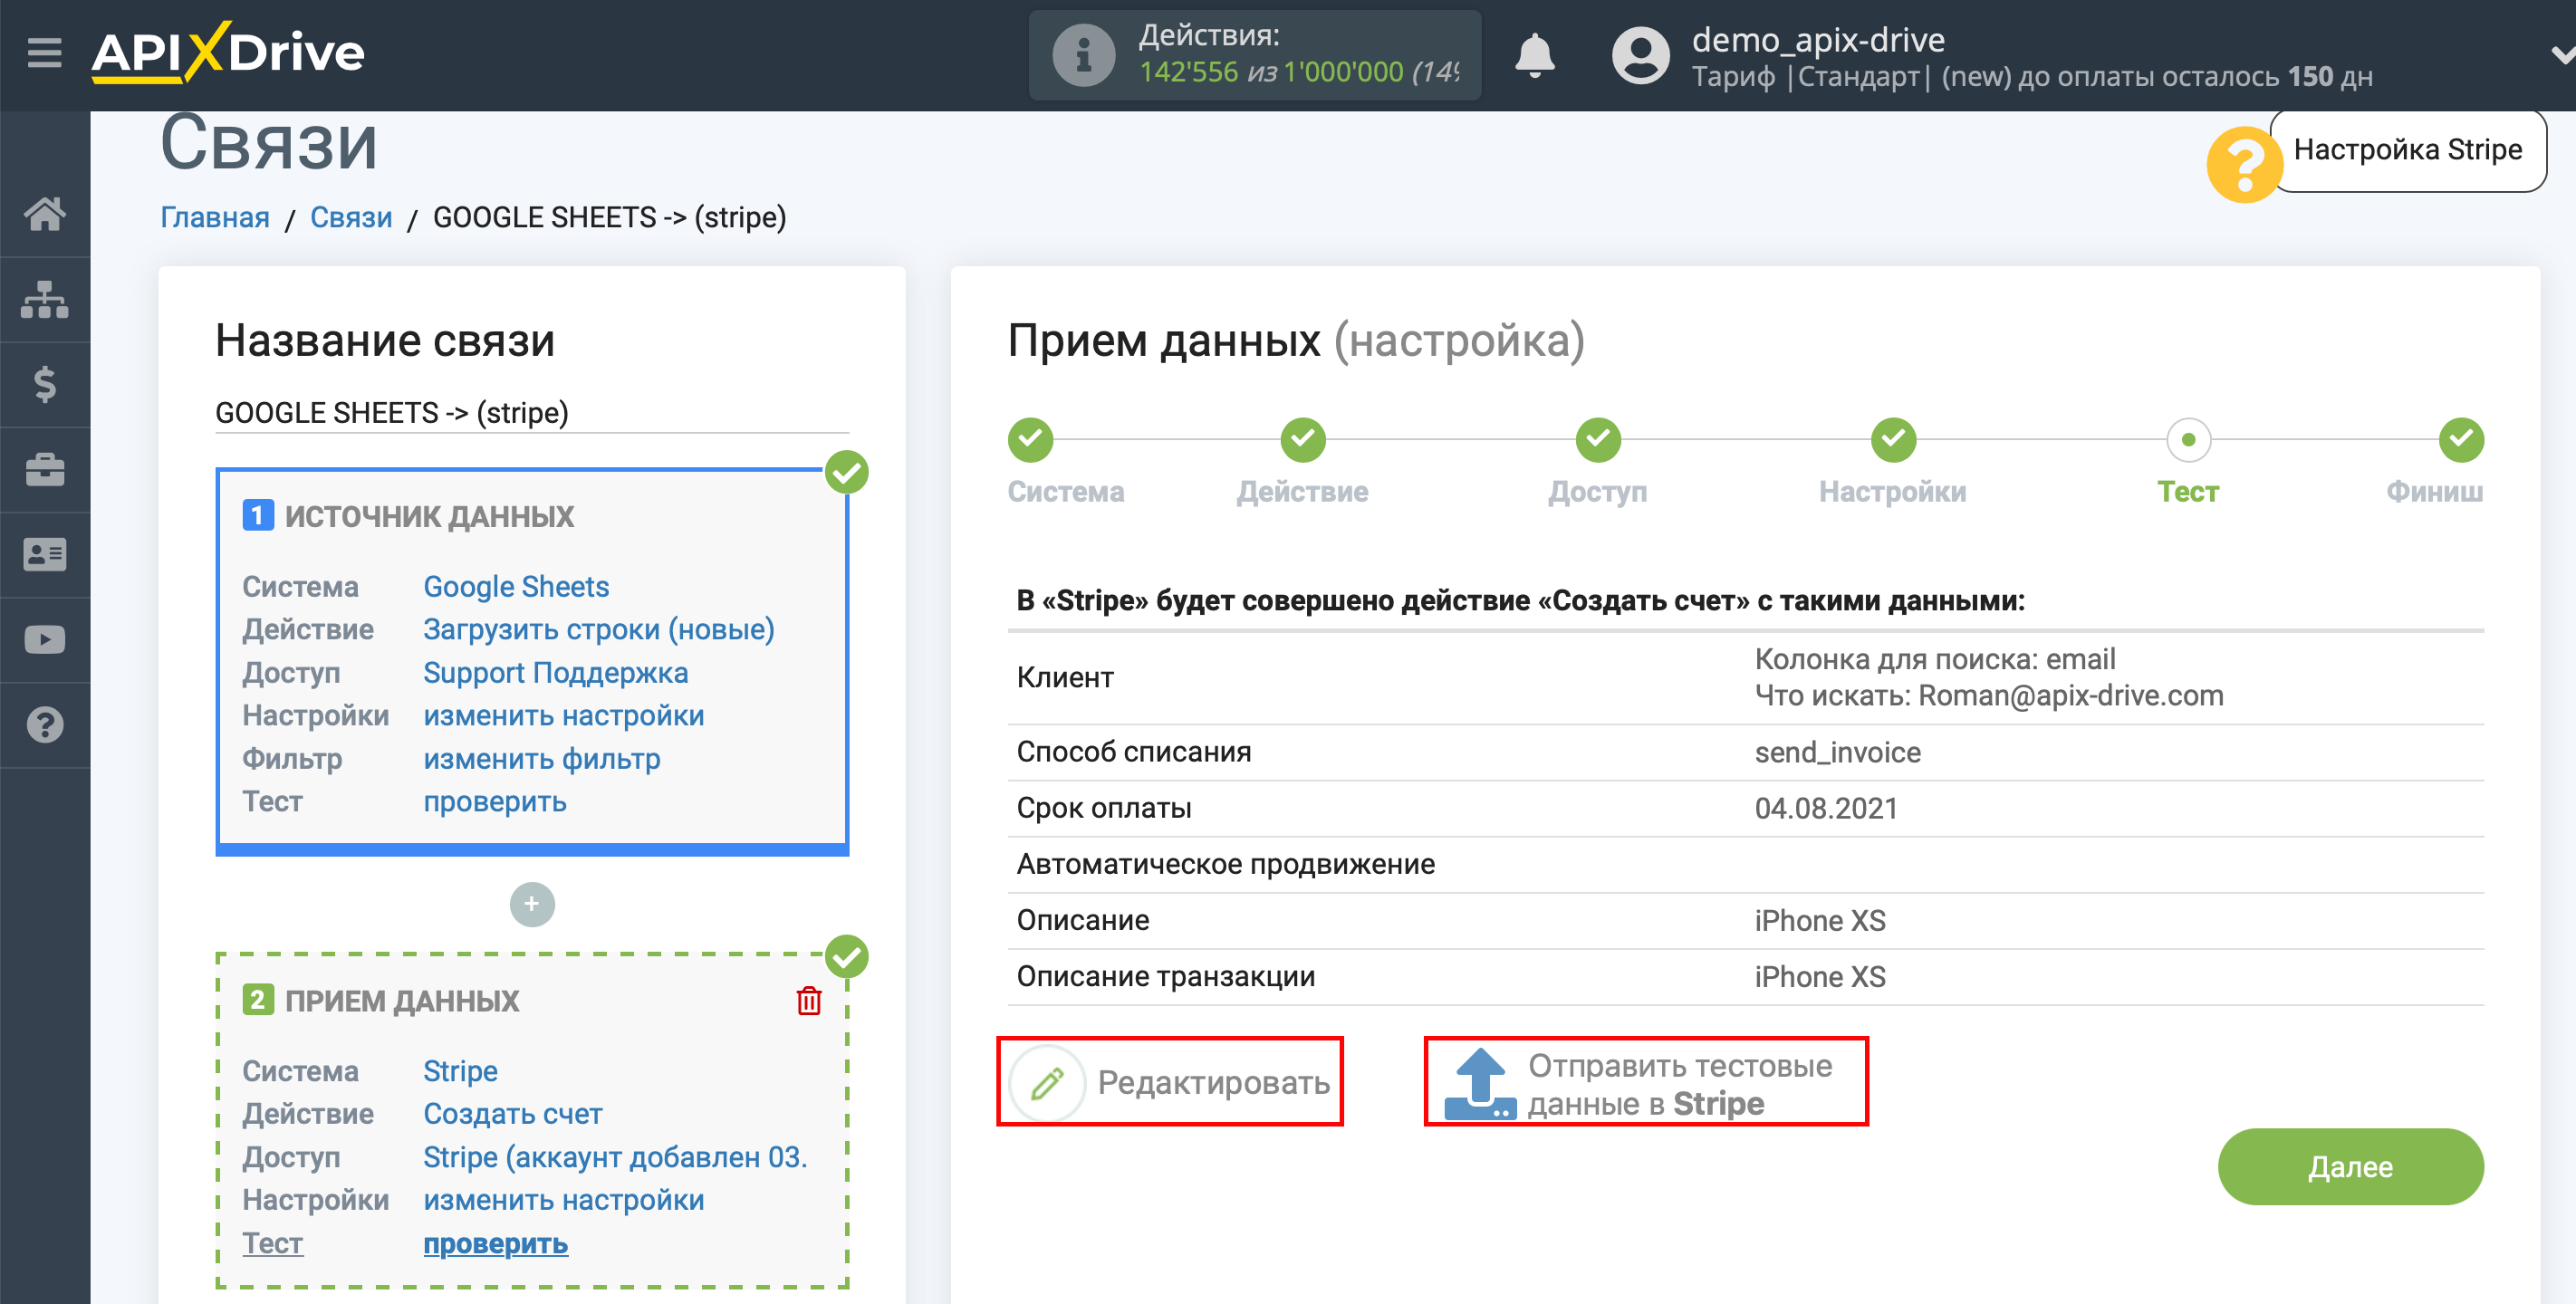This screenshot has width=2576, height=1304.
Task: Go to the Настройки step
Action: click(1892, 440)
